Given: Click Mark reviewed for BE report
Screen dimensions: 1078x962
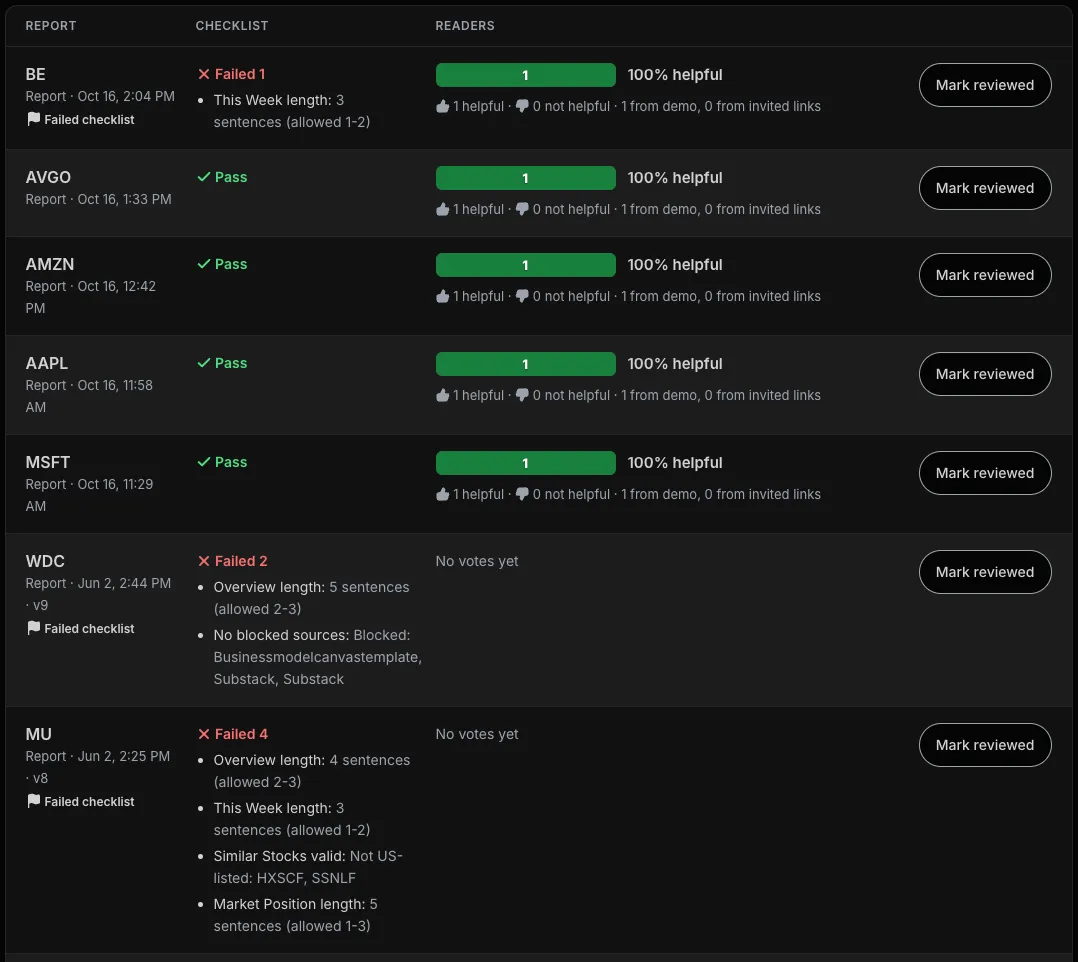Looking at the screenshot, I should (984, 85).
